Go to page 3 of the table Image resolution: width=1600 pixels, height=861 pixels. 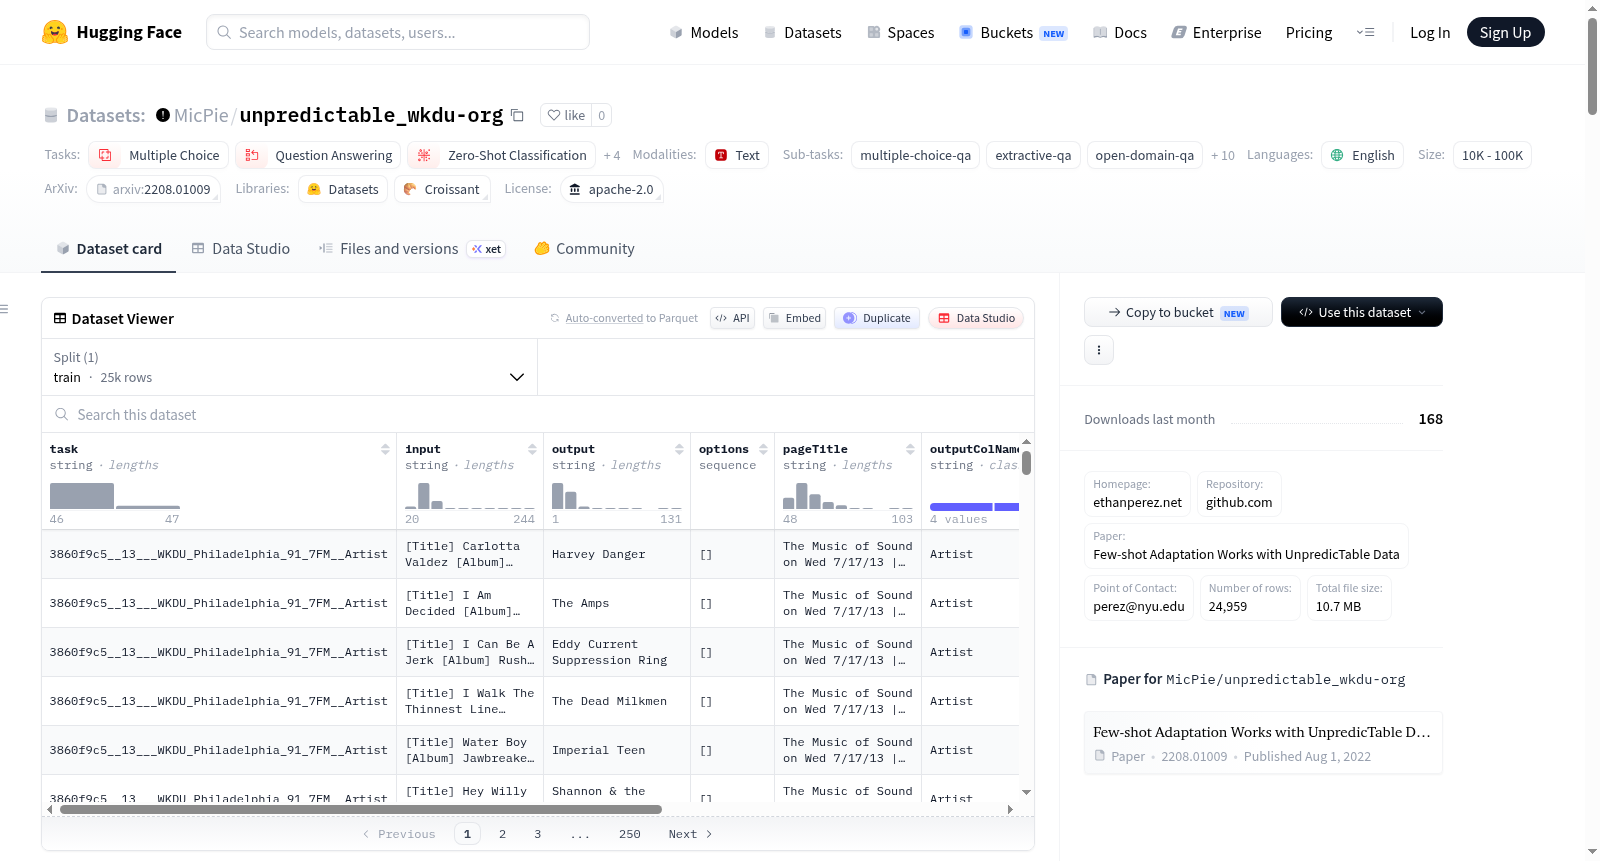[x=537, y=834]
